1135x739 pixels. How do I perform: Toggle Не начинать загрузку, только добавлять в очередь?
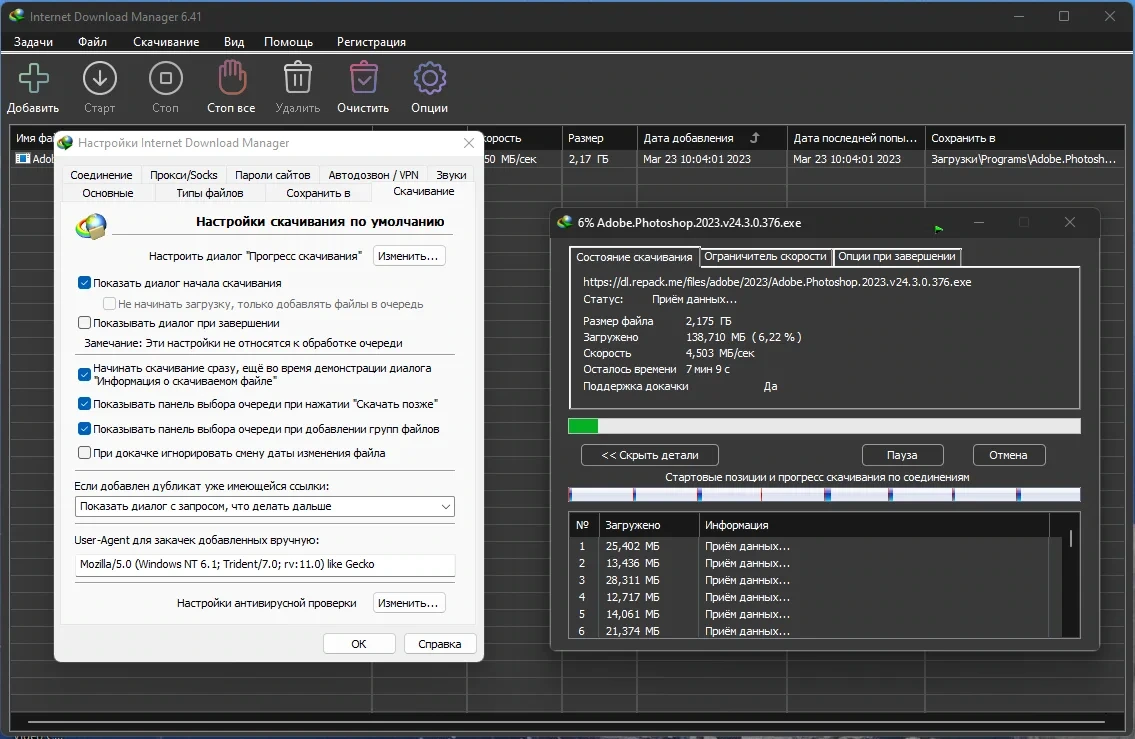point(109,303)
